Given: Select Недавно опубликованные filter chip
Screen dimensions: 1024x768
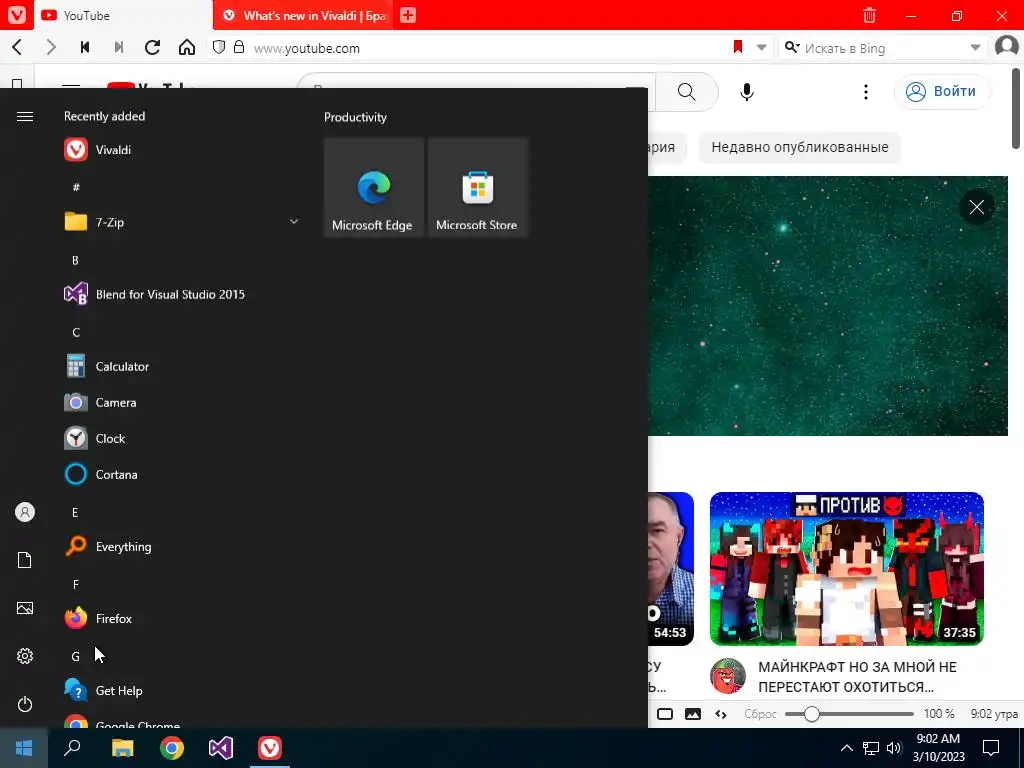Looking at the screenshot, I should 799,147.
